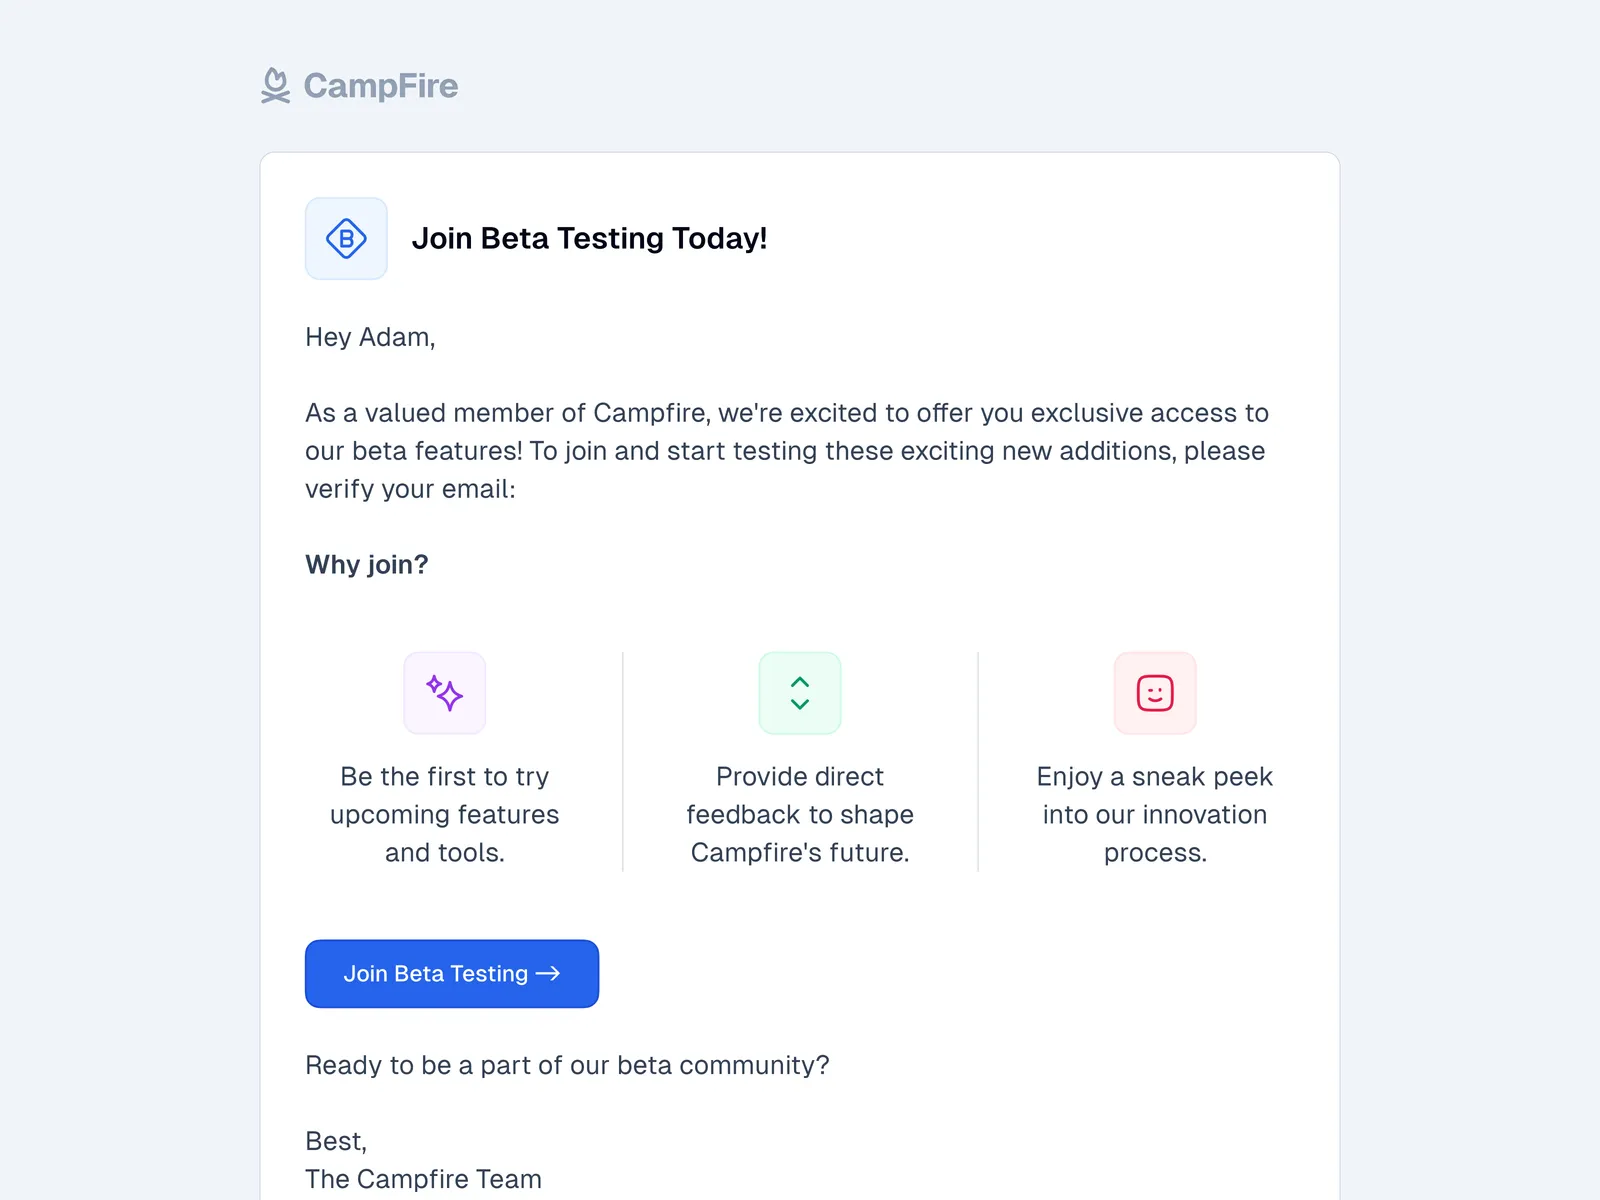Click the Why join? subheading
The width and height of the screenshot is (1600, 1200).
point(366,565)
